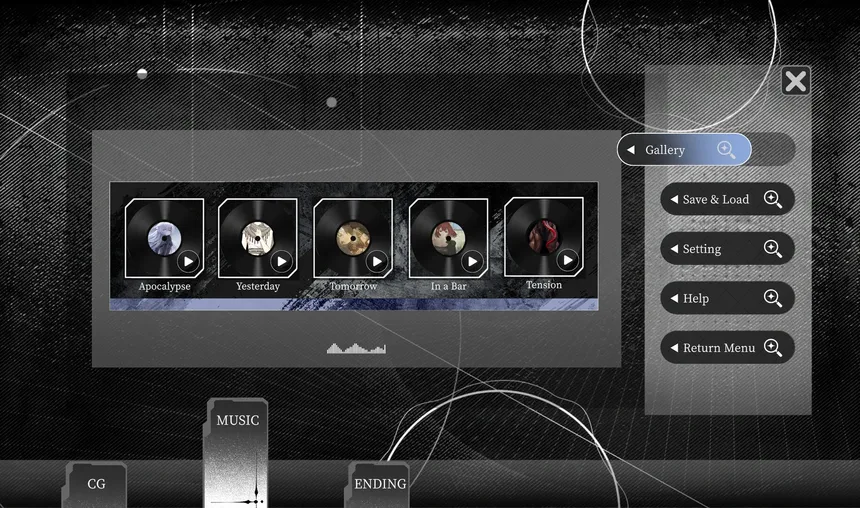Click the arrow left of Save & Load

point(674,199)
